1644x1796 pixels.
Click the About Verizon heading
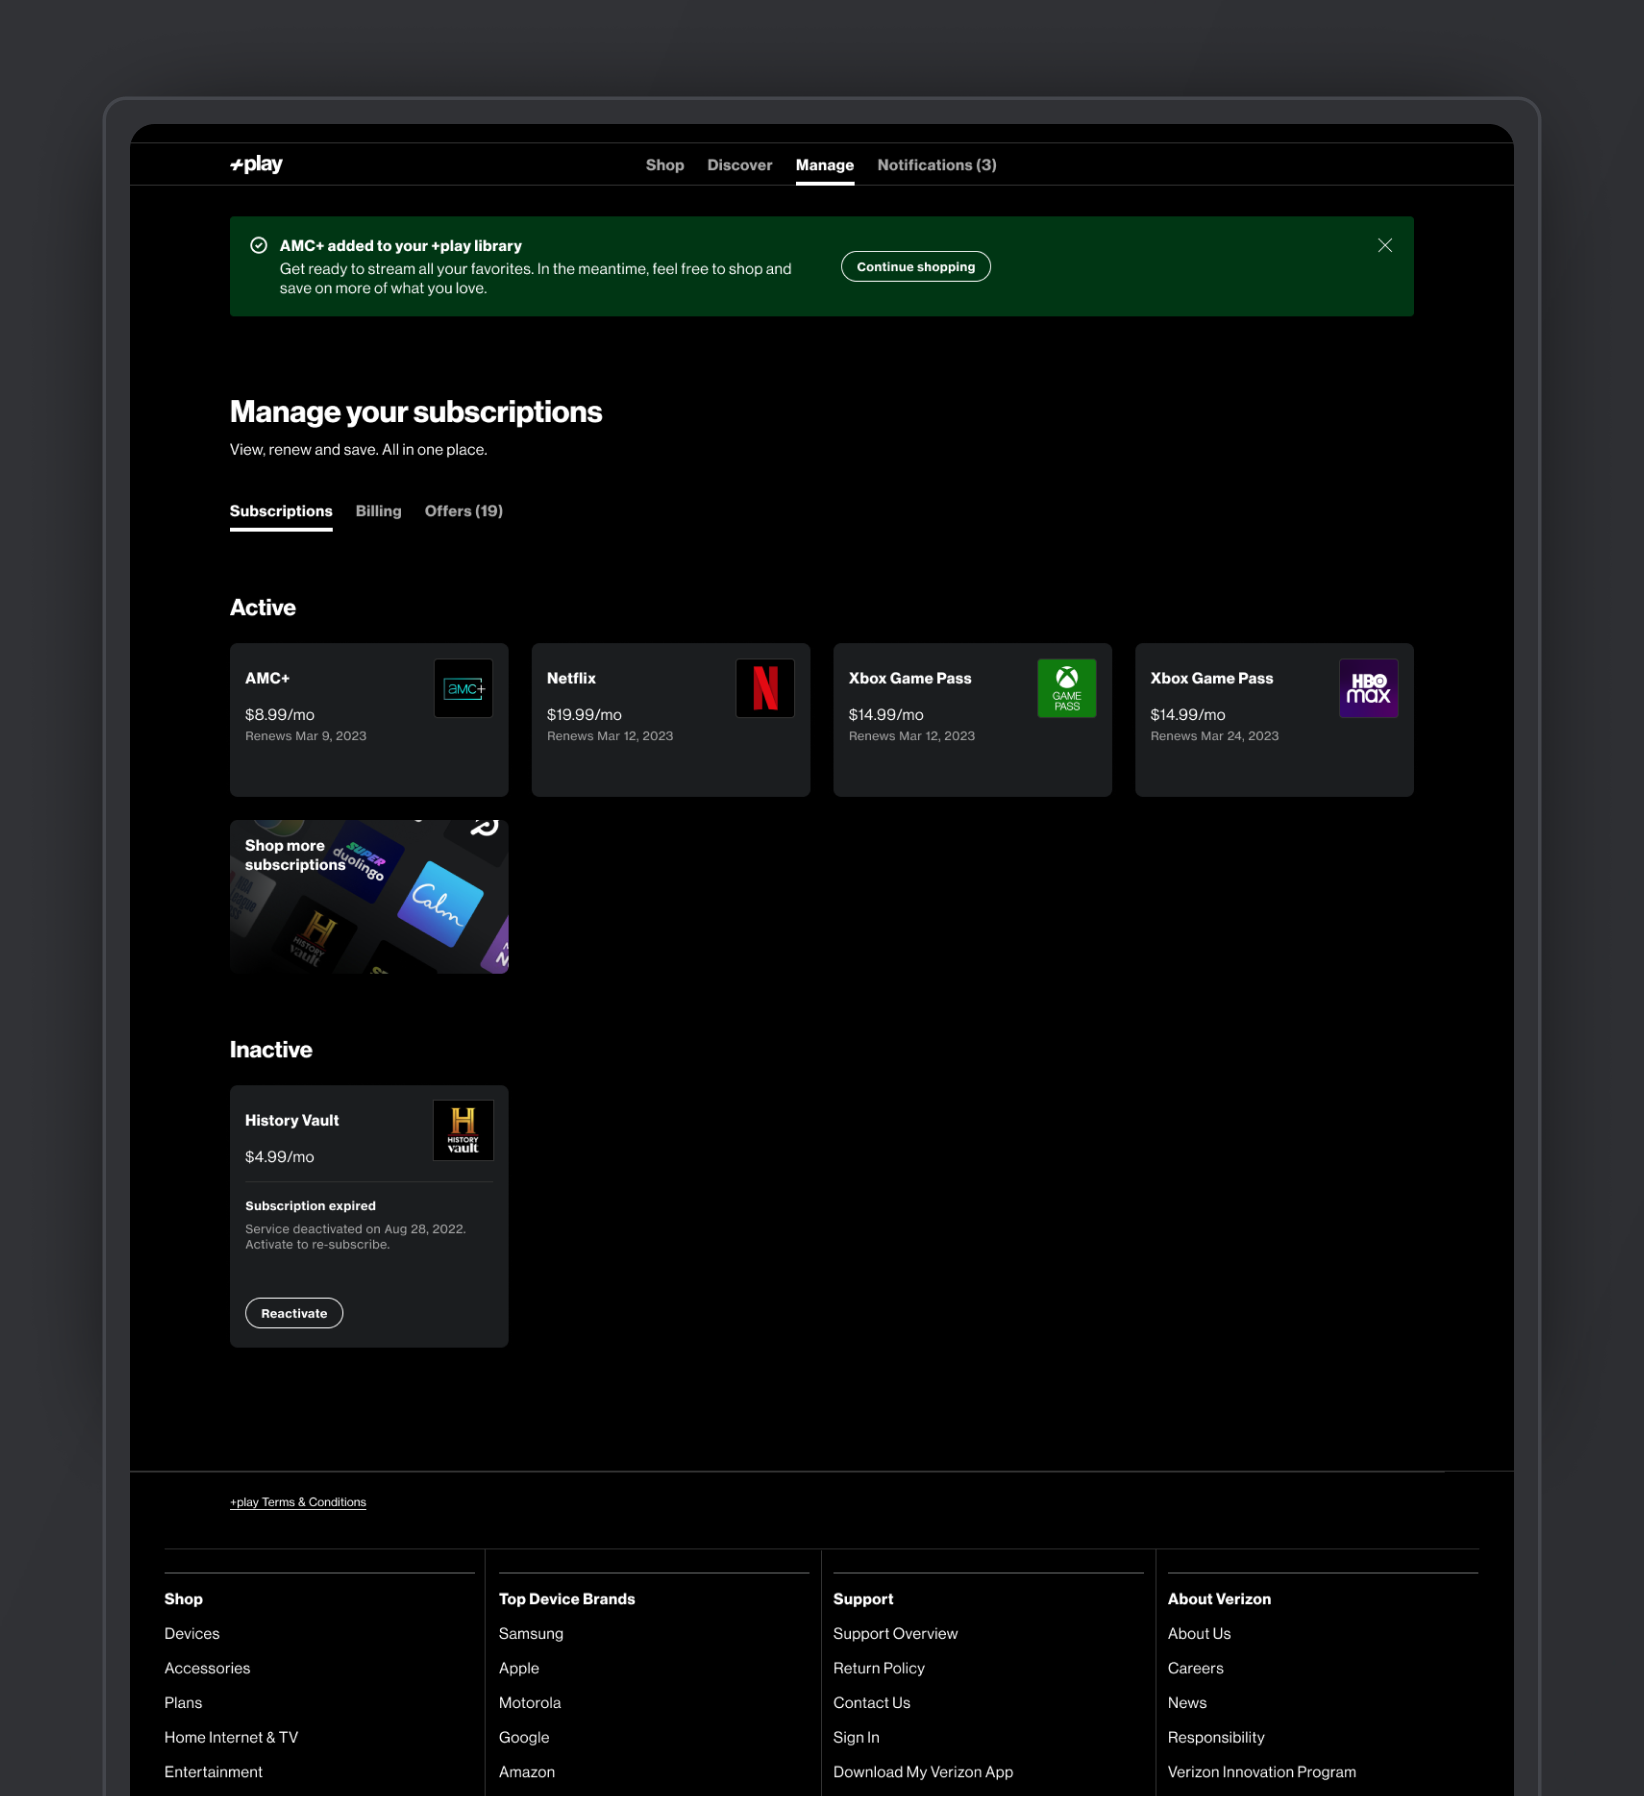point(1219,1599)
